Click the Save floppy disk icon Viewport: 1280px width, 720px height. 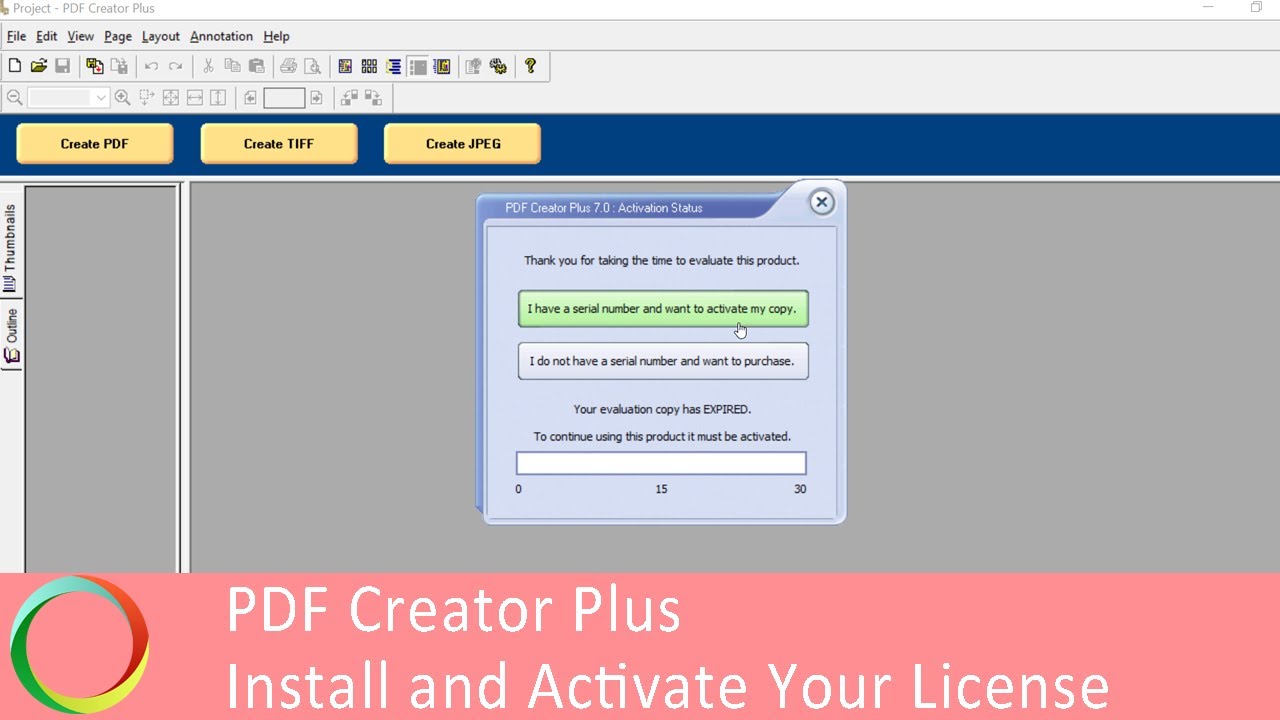point(62,66)
